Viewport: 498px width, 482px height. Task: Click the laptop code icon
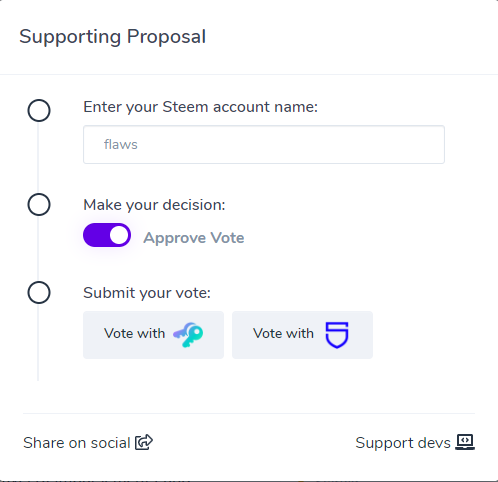click(x=465, y=442)
